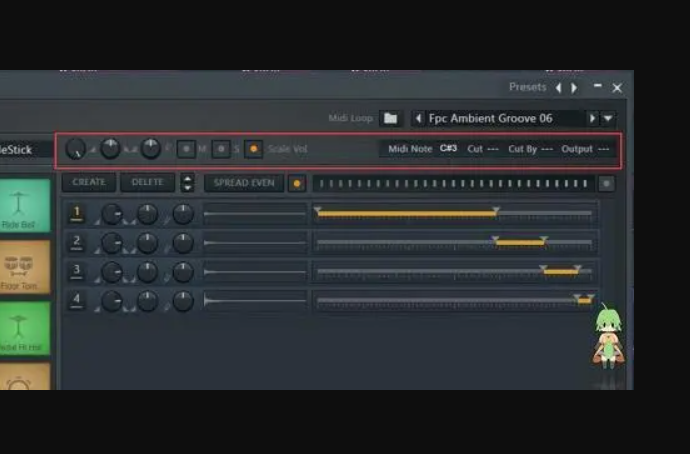Click layer 1 yellow velocity range bar
This screenshot has height=454, width=690.
(x=407, y=214)
